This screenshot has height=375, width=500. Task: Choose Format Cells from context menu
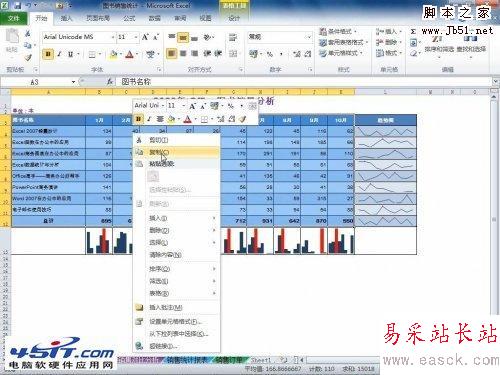tap(177, 322)
